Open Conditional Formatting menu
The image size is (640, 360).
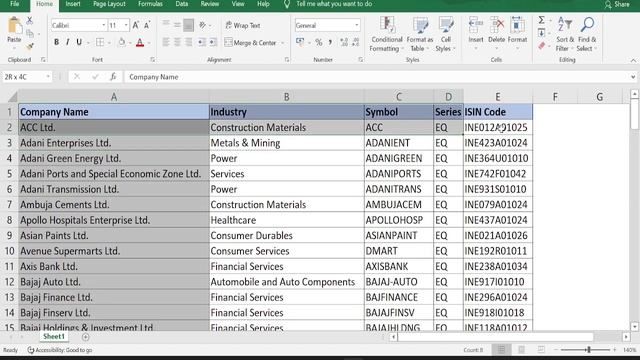coord(386,34)
